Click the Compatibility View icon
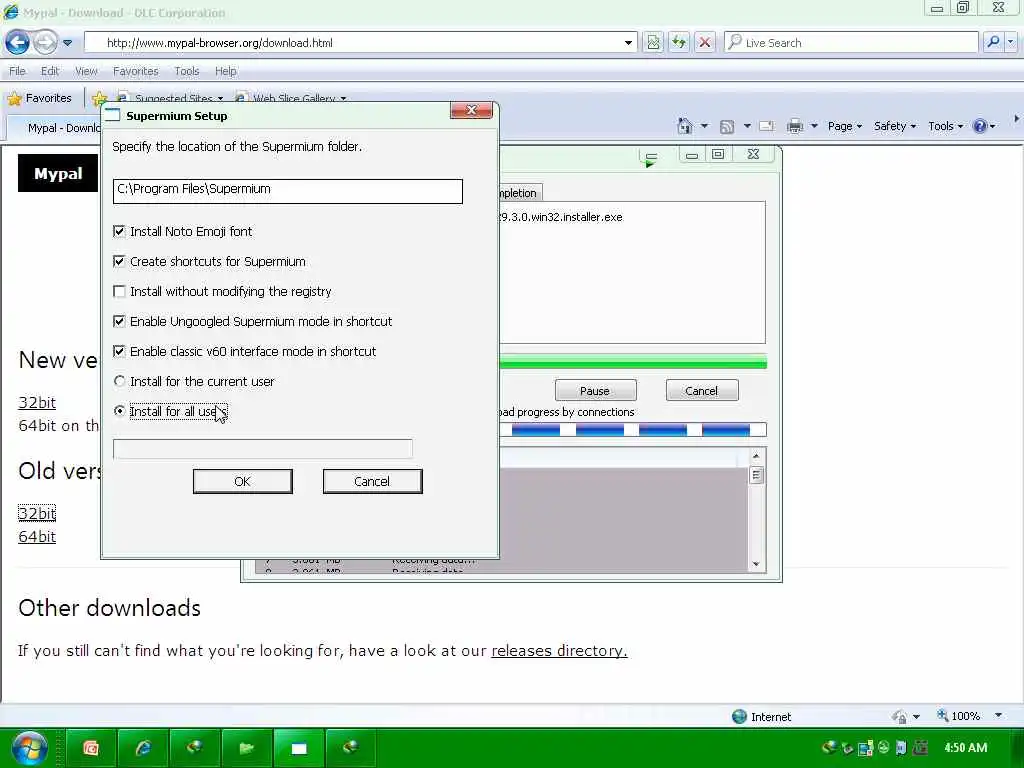This screenshot has height=768, width=1024. click(x=653, y=42)
